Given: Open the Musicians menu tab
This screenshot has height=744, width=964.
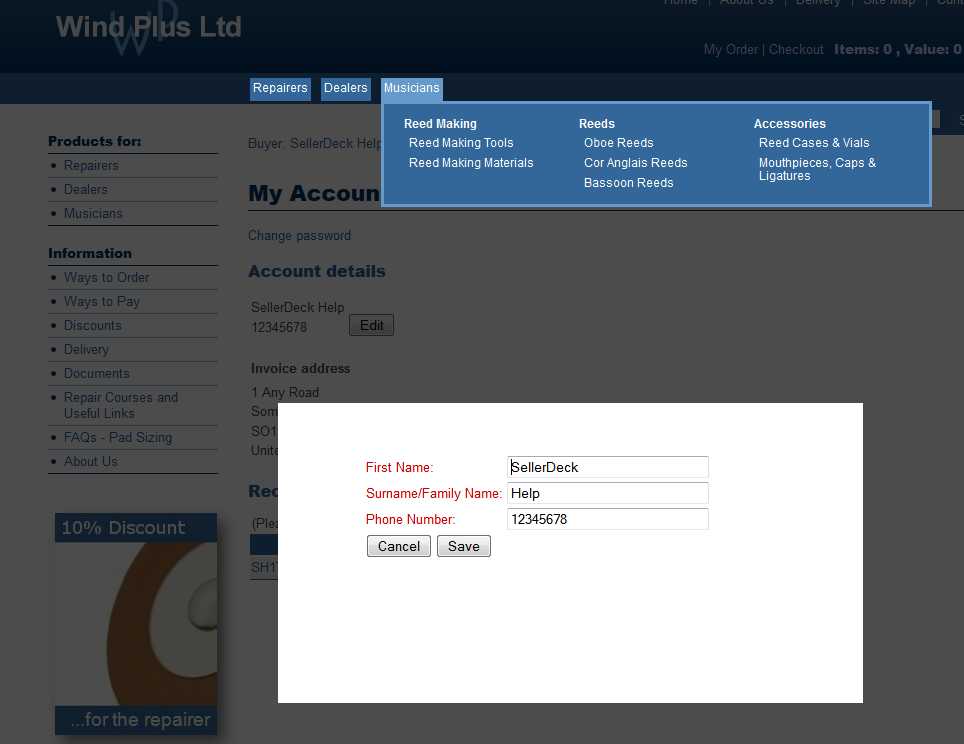Looking at the screenshot, I should pos(411,88).
